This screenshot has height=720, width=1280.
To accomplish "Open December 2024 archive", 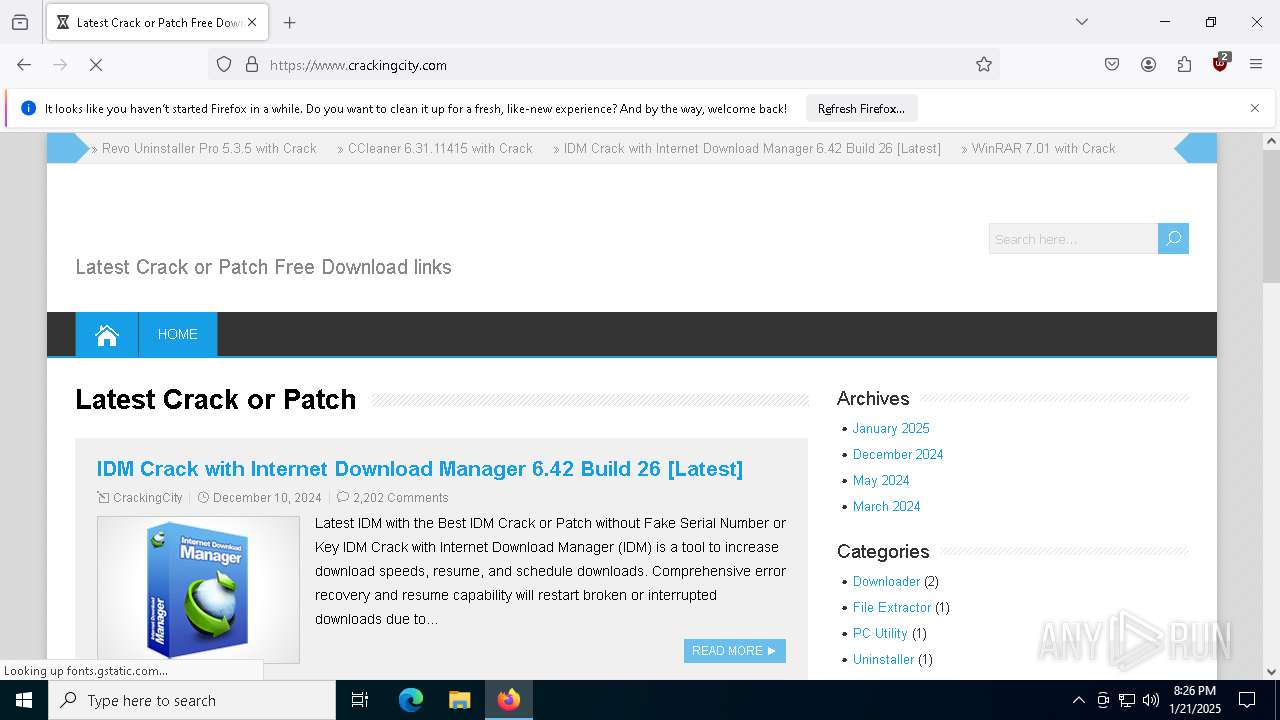I will pyautogui.click(x=898, y=454).
